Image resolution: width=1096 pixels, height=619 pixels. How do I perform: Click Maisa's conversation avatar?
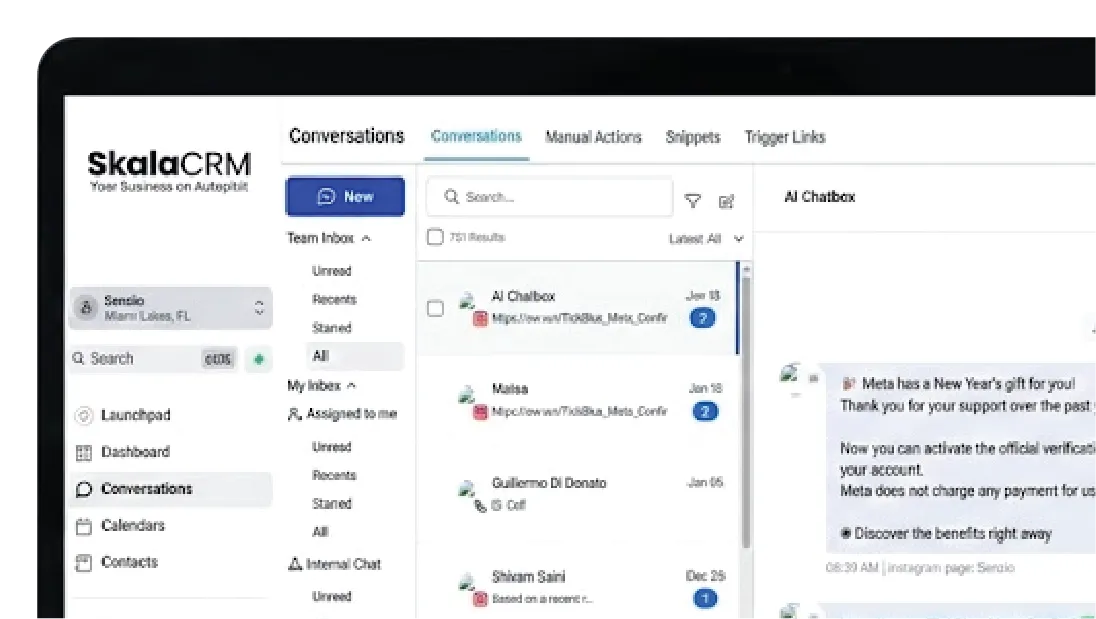pos(466,395)
